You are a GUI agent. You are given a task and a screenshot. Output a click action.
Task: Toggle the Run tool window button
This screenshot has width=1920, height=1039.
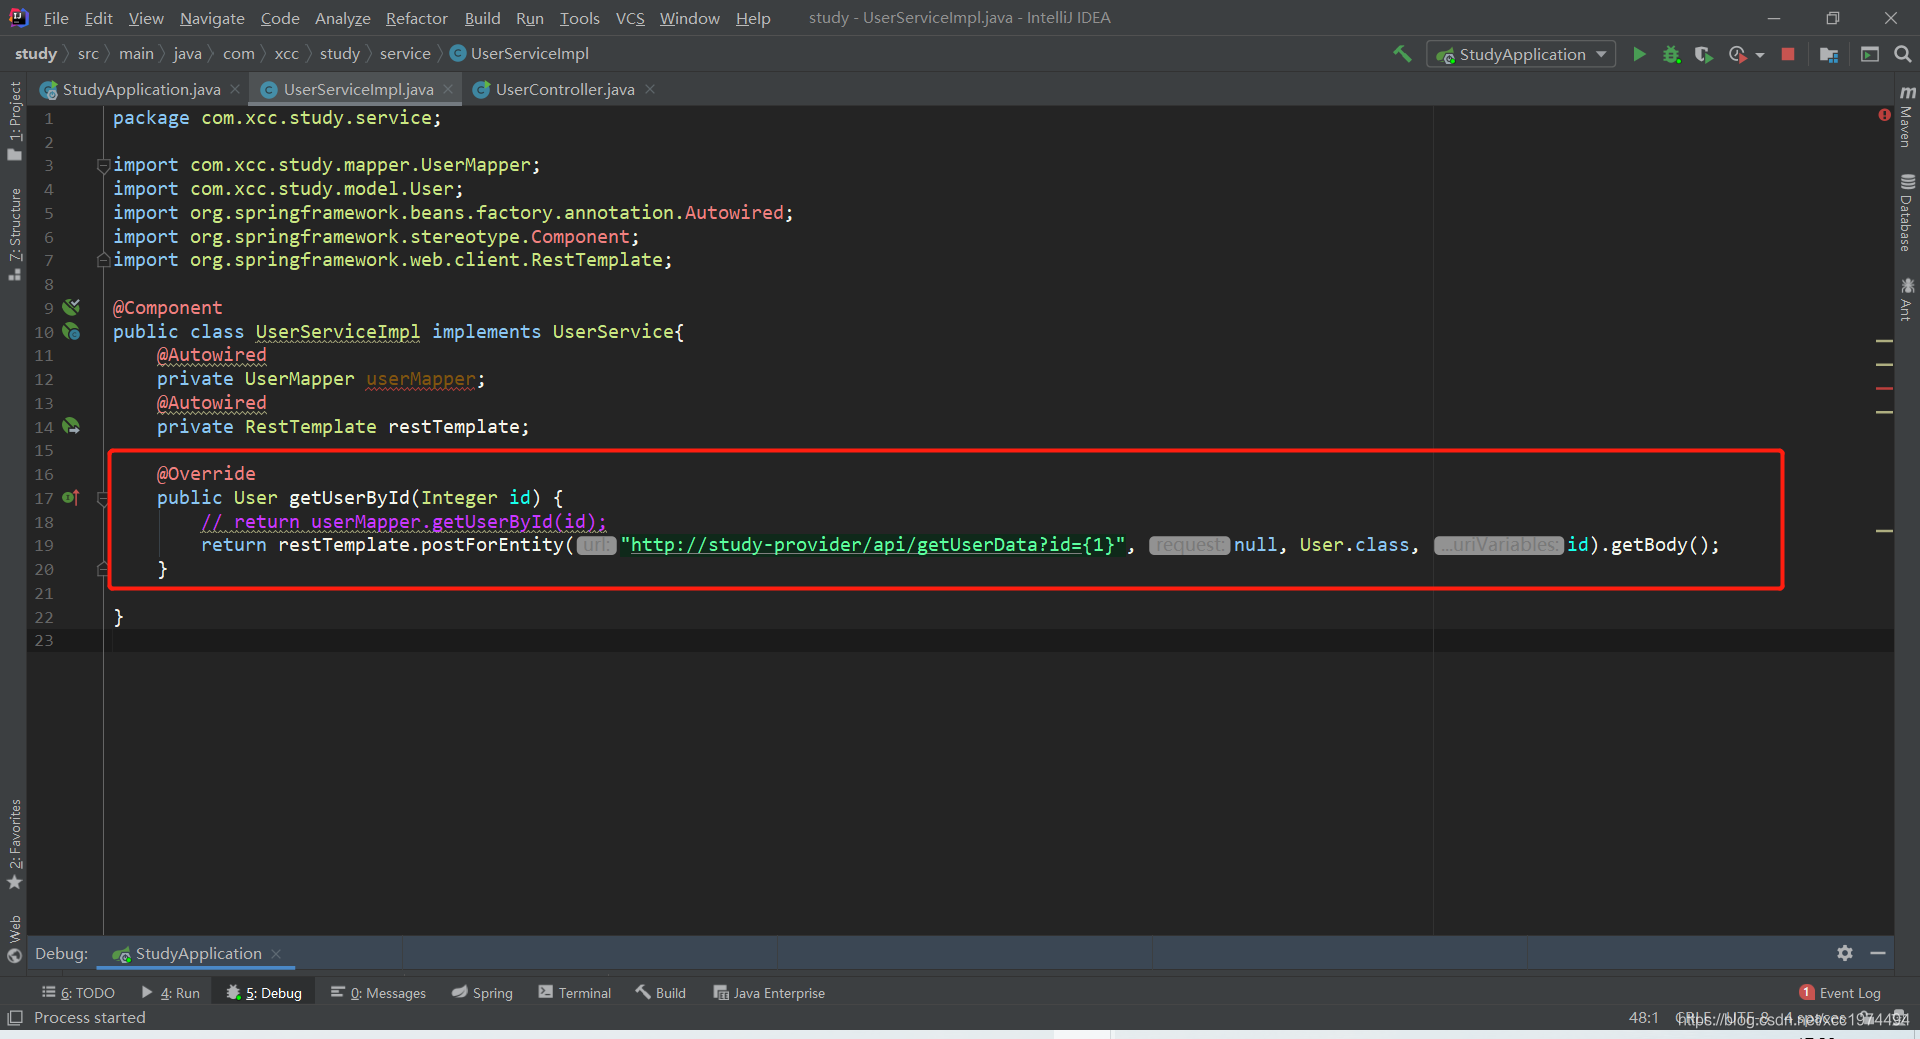click(x=171, y=992)
